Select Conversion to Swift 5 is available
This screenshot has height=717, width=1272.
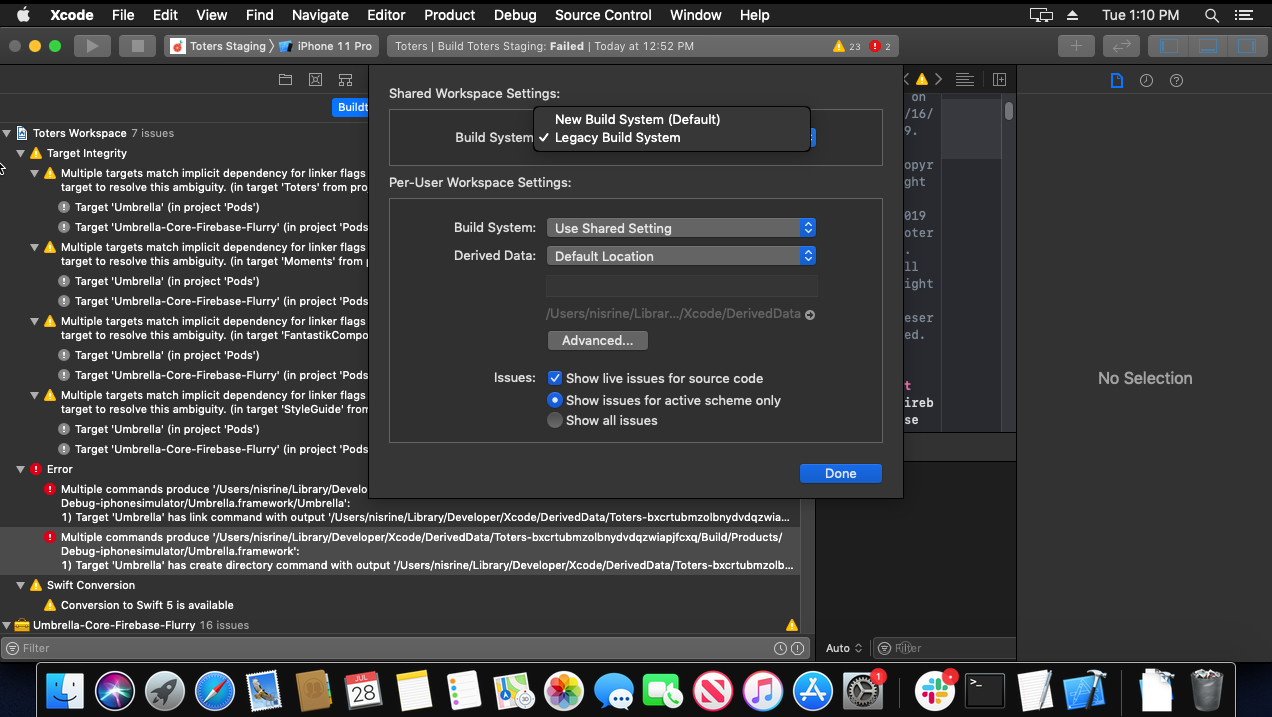[x=147, y=605]
